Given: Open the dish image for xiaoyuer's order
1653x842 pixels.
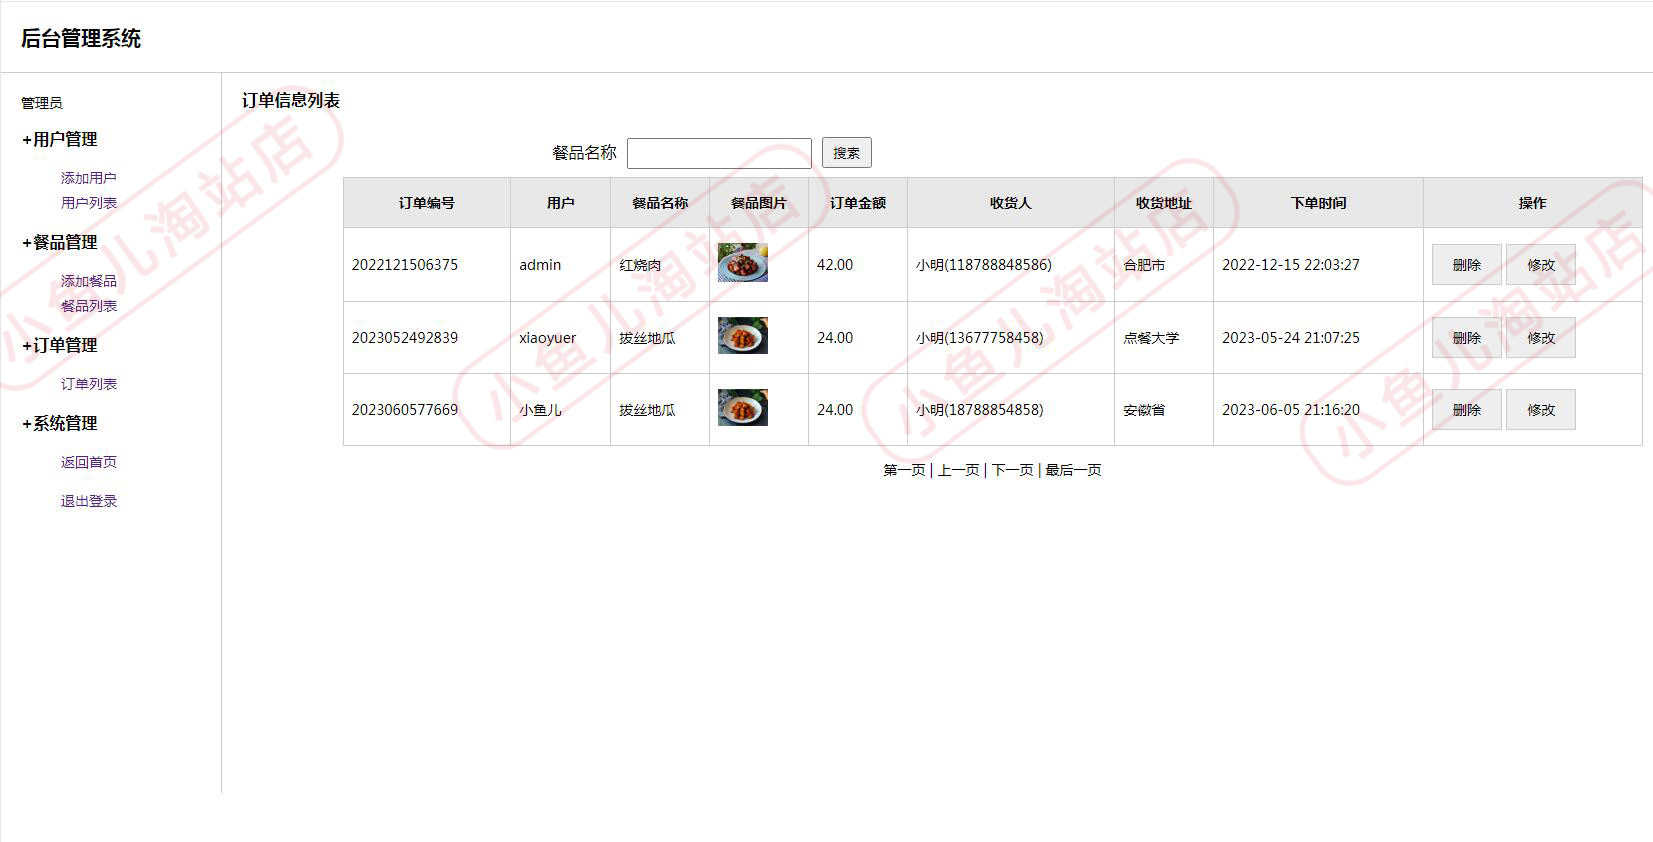Looking at the screenshot, I should click(743, 336).
